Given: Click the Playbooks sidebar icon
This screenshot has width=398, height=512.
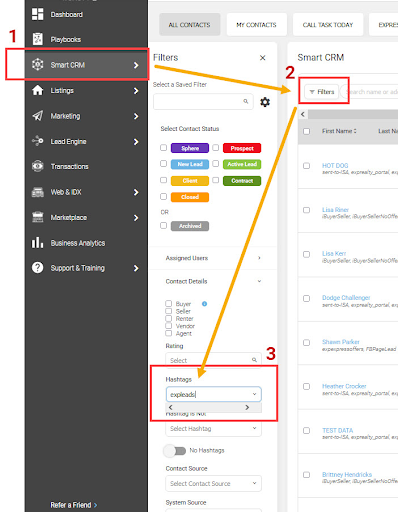Looking at the screenshot, I should (x=37, y=39).
